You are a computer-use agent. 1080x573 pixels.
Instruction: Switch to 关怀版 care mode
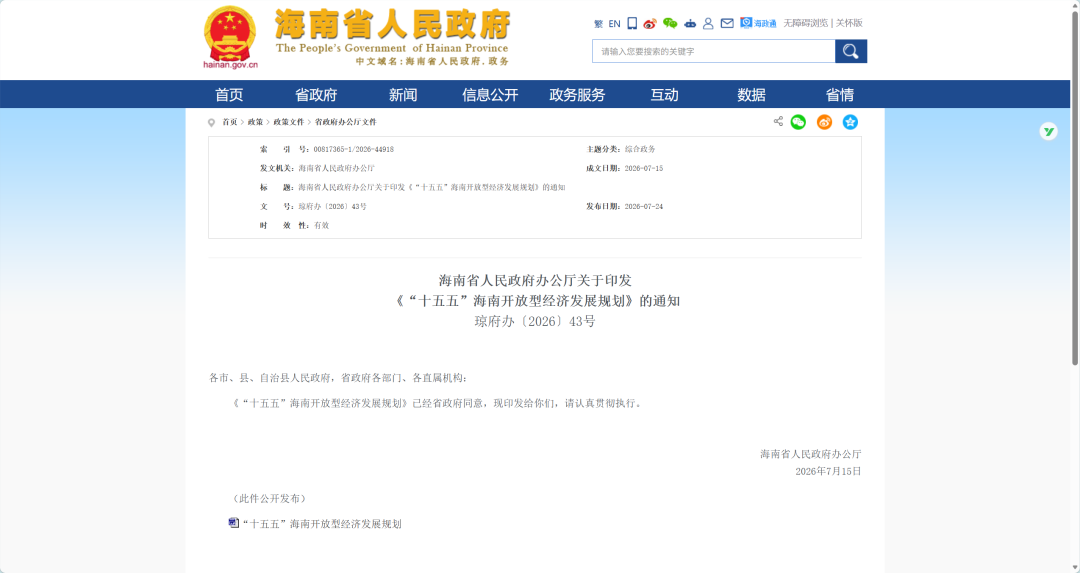[849, 23]
